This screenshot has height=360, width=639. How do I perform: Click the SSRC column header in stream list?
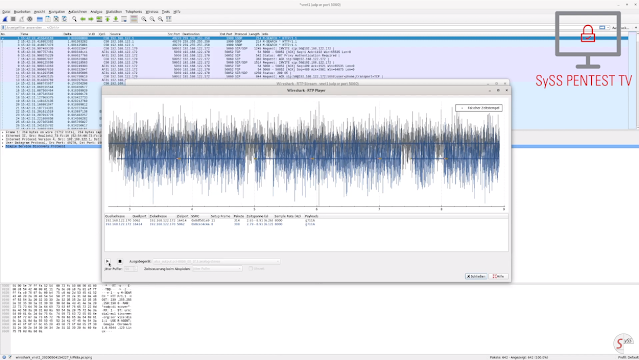(x=195, y=216)
